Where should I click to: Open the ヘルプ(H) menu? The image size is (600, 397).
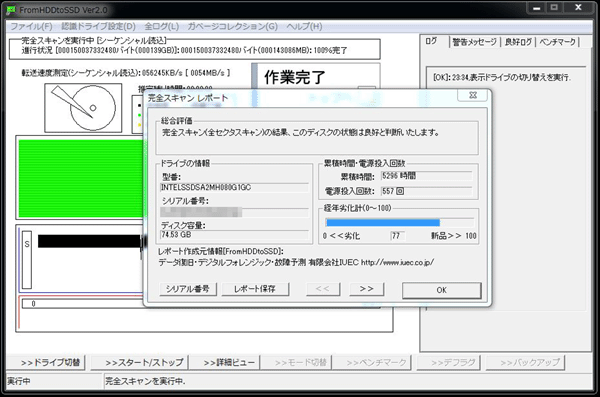pos(304,26)
